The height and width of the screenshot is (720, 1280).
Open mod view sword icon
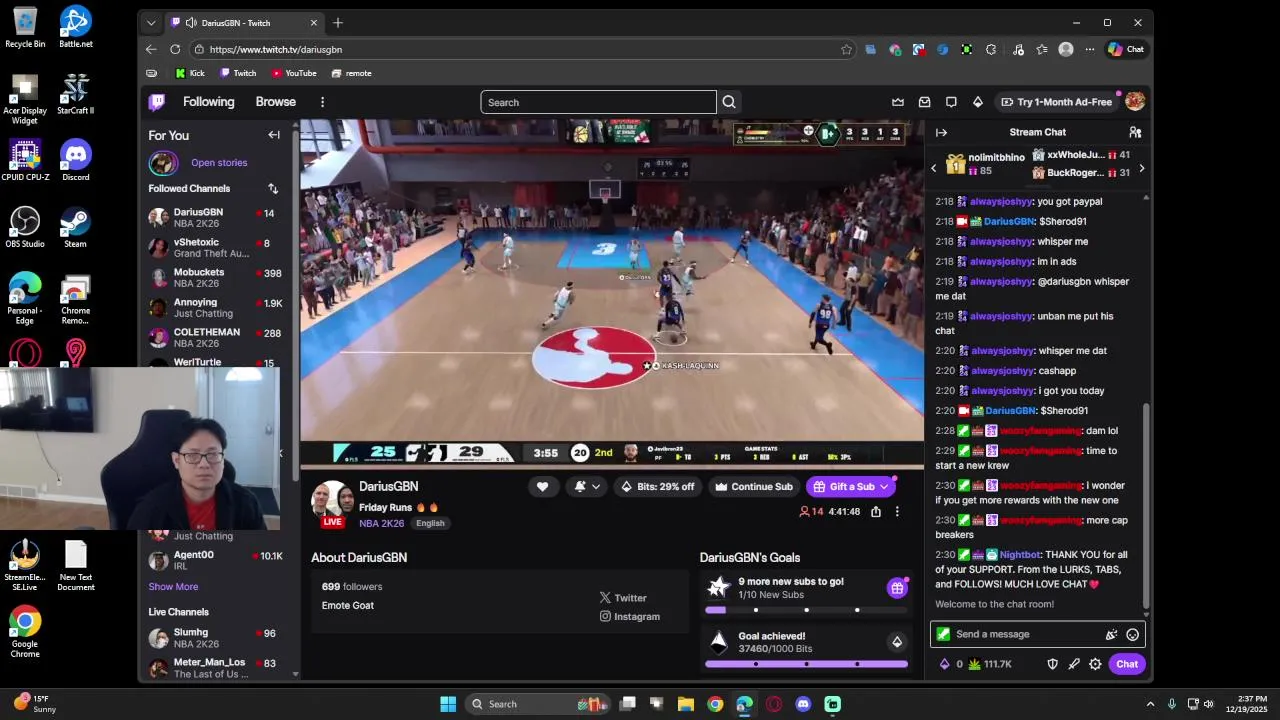click(x=1074, y=664)
